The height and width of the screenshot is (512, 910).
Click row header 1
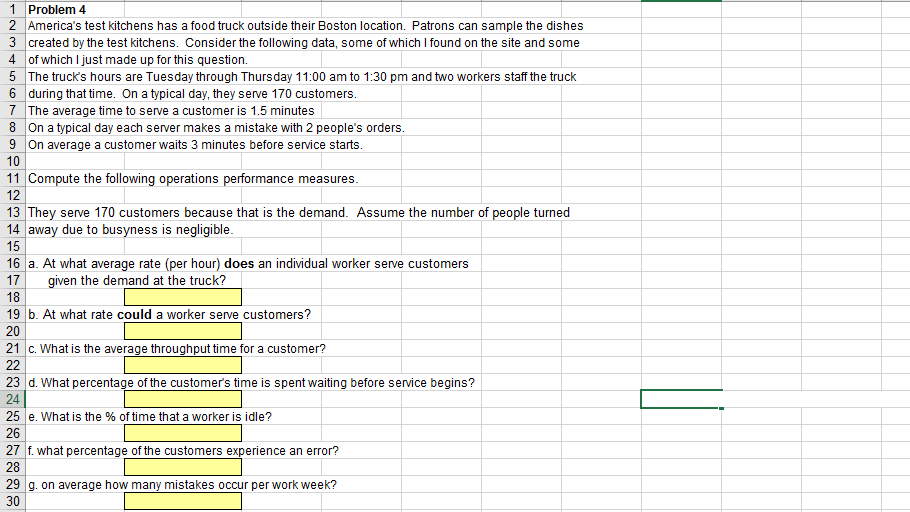coord(12,10)
